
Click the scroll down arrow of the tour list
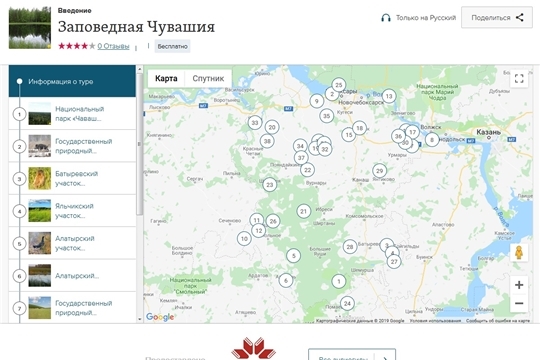pos(139,319)
